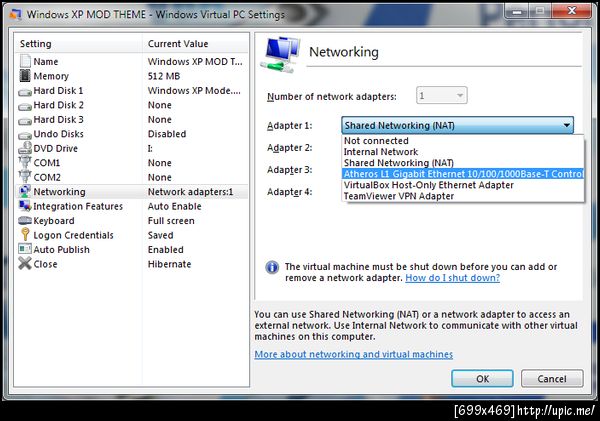Image resolution: width=600 pixels, height=421 pixels.
Task: Click the Networking globe icon in list
Action: click(25, 191)
